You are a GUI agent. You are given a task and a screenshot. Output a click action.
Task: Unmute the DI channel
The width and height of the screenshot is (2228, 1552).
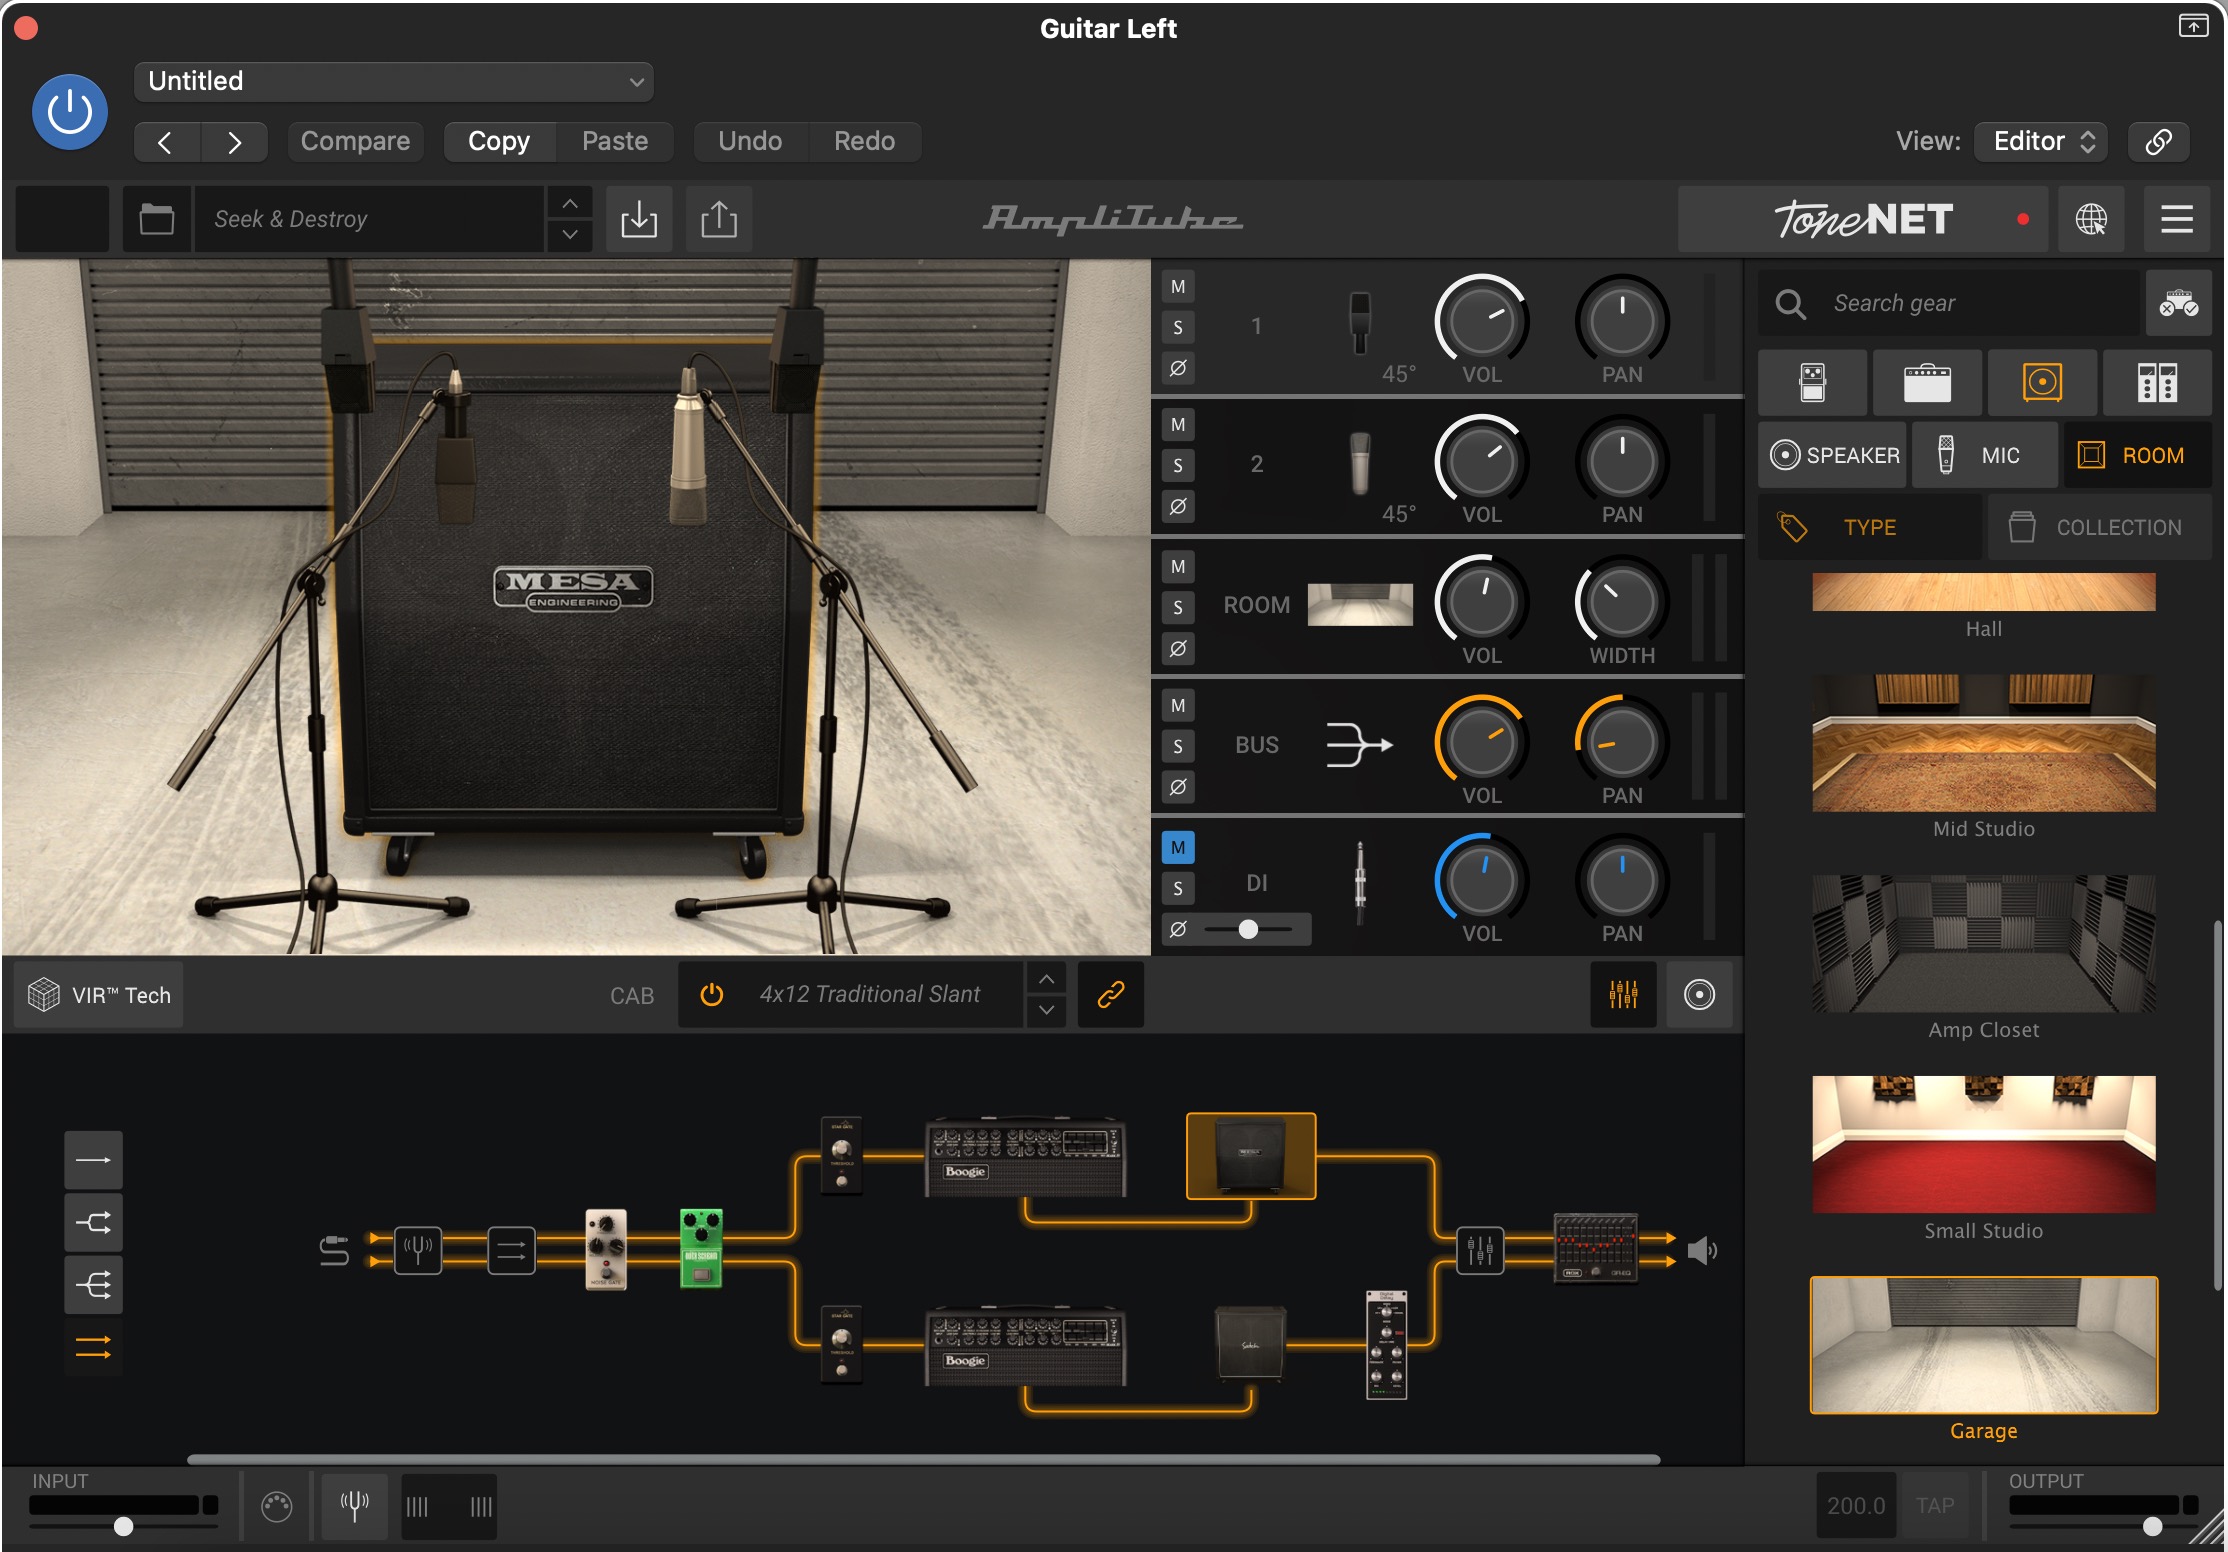1178,847
